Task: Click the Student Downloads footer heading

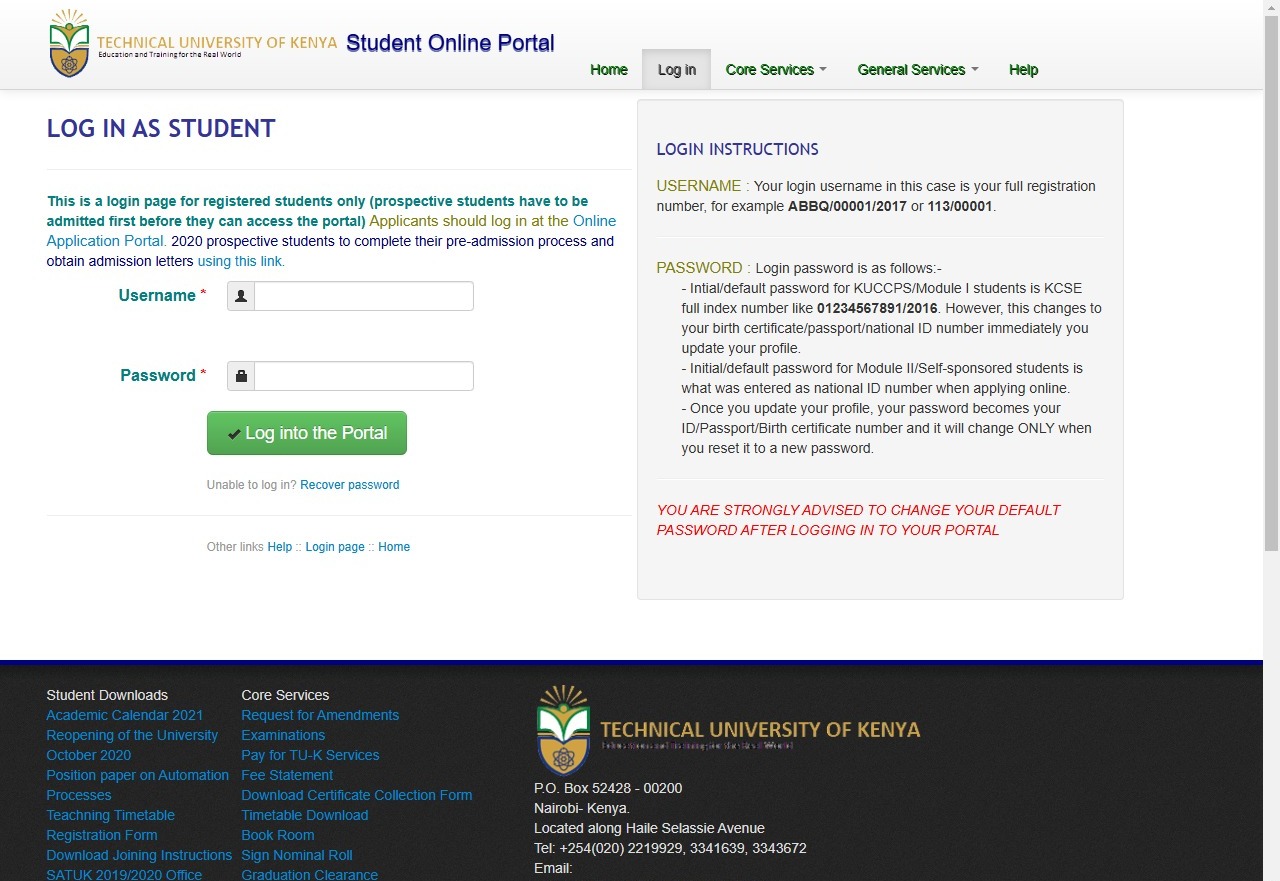Action: (x=107, y=695)
